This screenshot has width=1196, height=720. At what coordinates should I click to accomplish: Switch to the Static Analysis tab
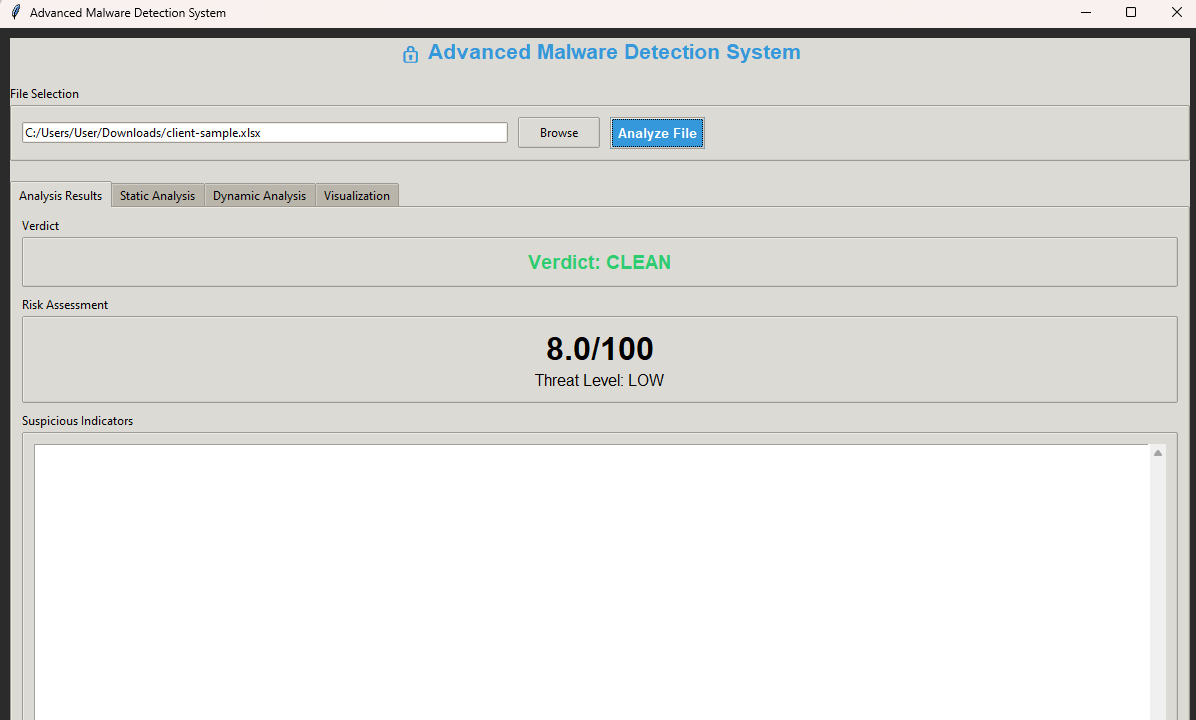[x=157, y=196]
